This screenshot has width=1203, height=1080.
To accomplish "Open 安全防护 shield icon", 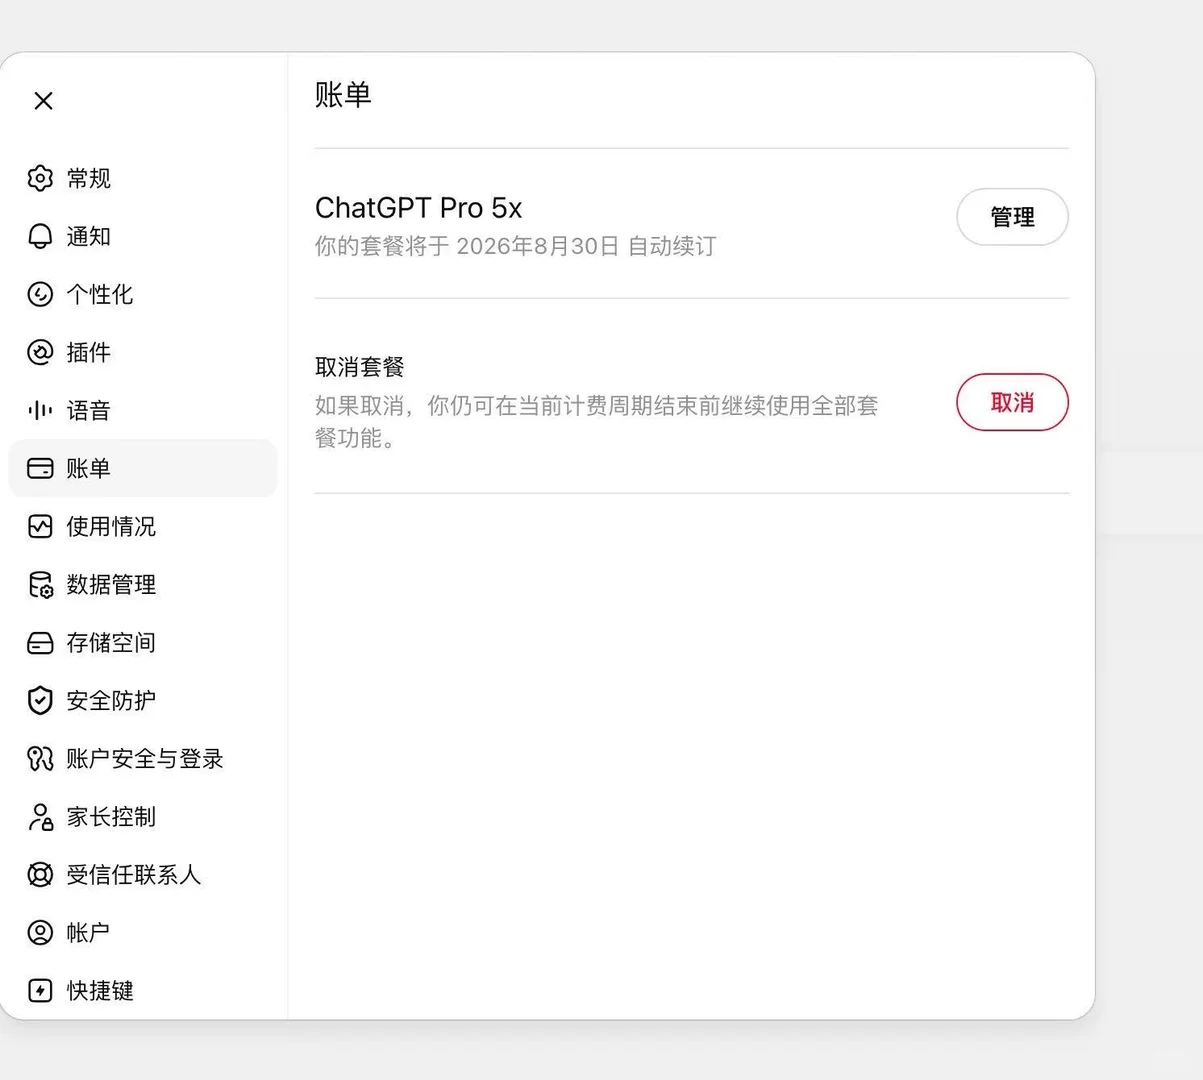I will click(x=40, y=700).
